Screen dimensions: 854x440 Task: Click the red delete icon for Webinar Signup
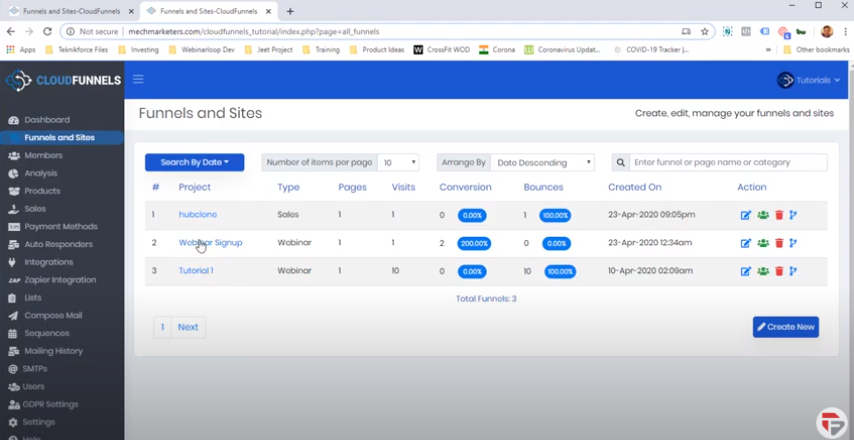point(779,243)
